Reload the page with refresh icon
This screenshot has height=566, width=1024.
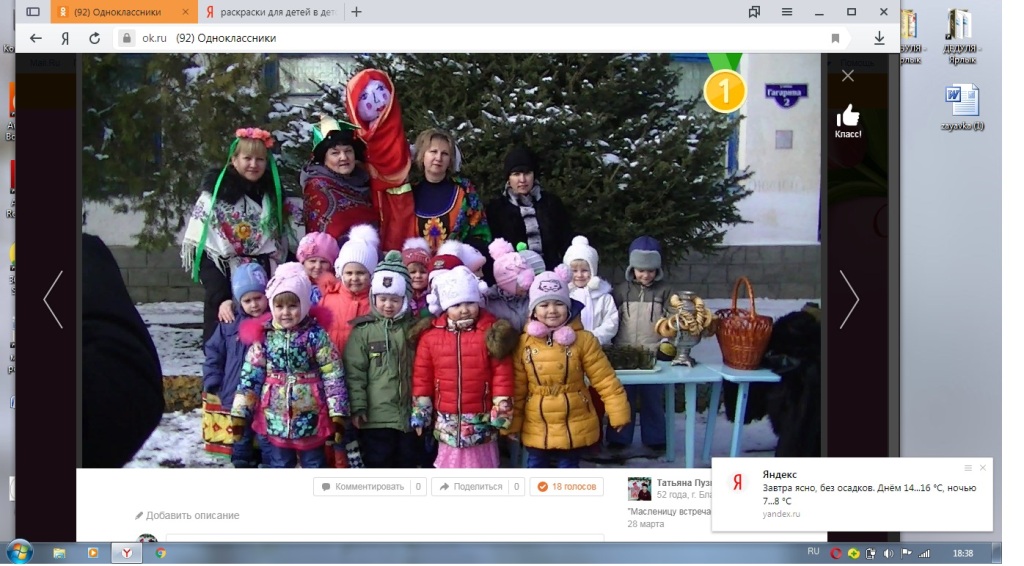pyautogui.click(x=94, y=38)
